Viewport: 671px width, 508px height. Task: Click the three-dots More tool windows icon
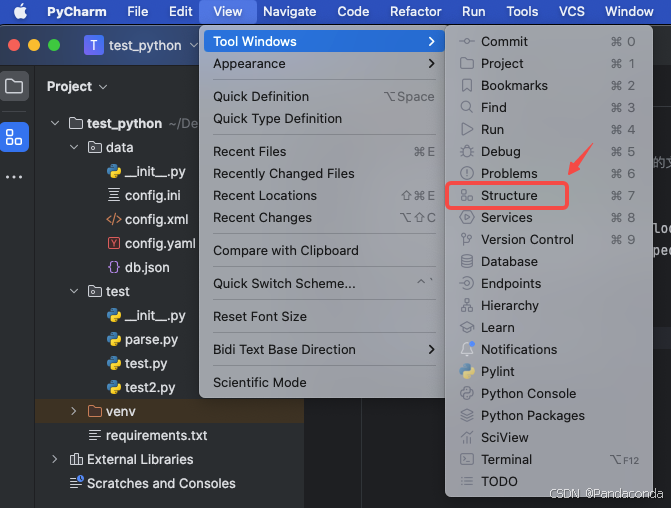point(14,177)
